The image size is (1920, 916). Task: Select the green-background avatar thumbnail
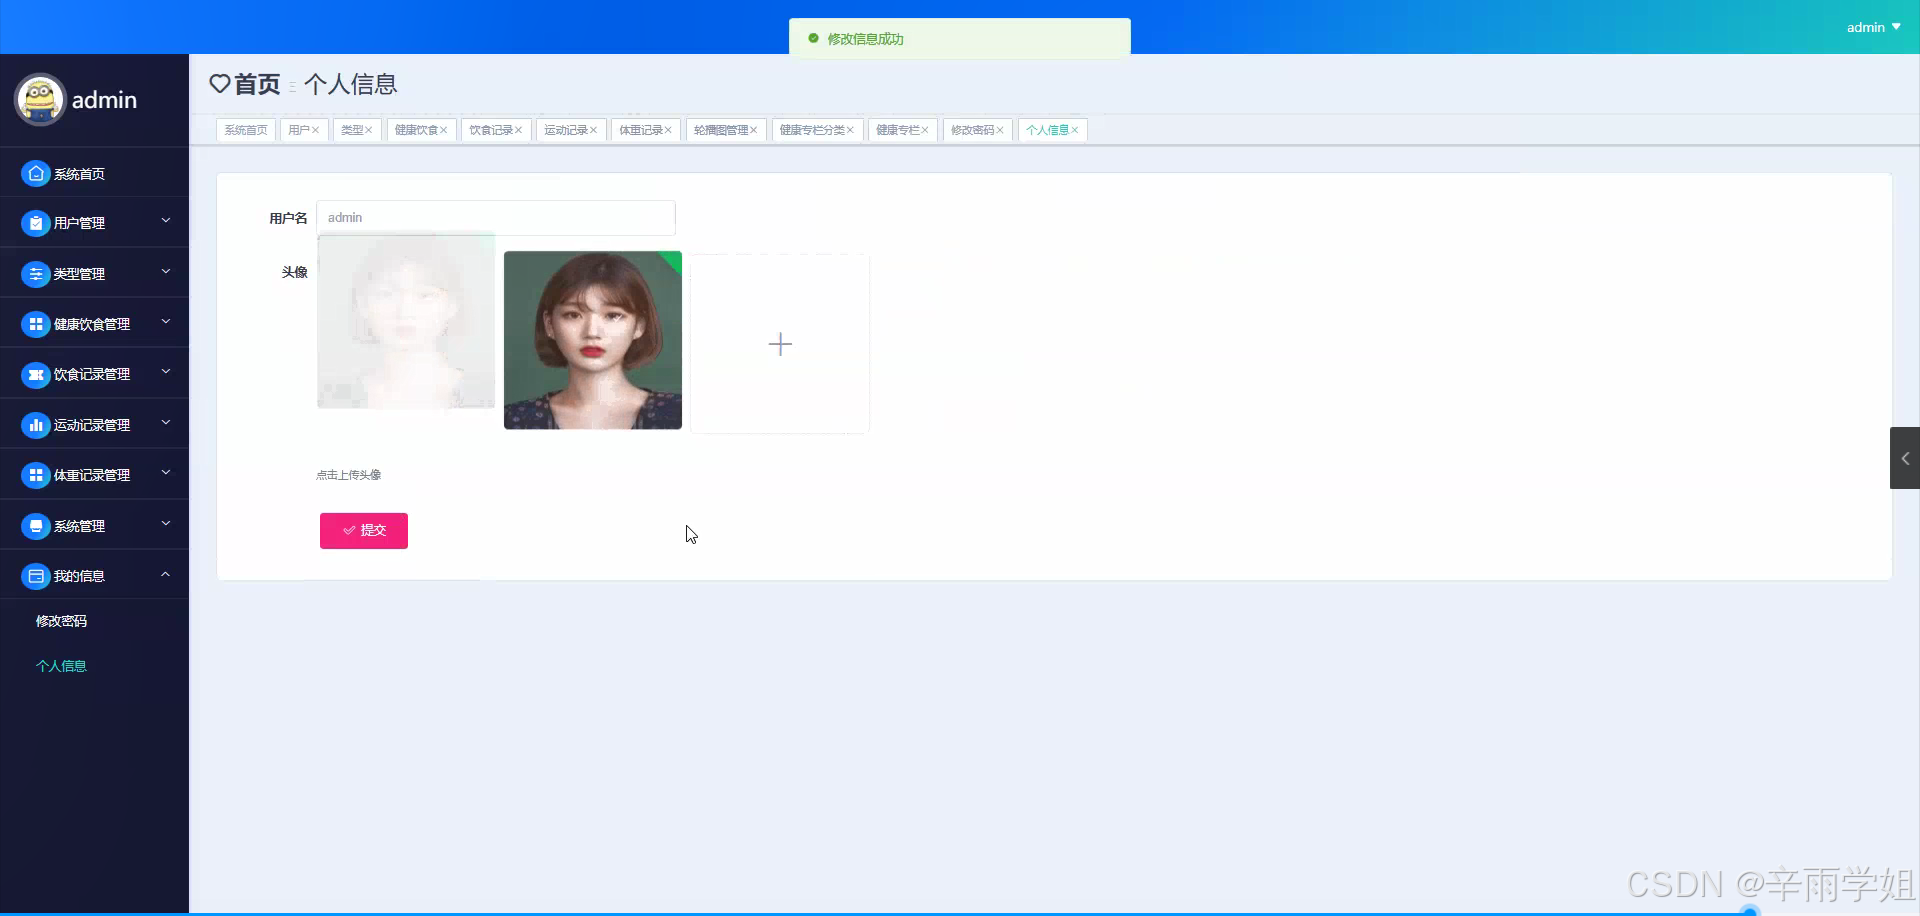(x=592, y=340)
